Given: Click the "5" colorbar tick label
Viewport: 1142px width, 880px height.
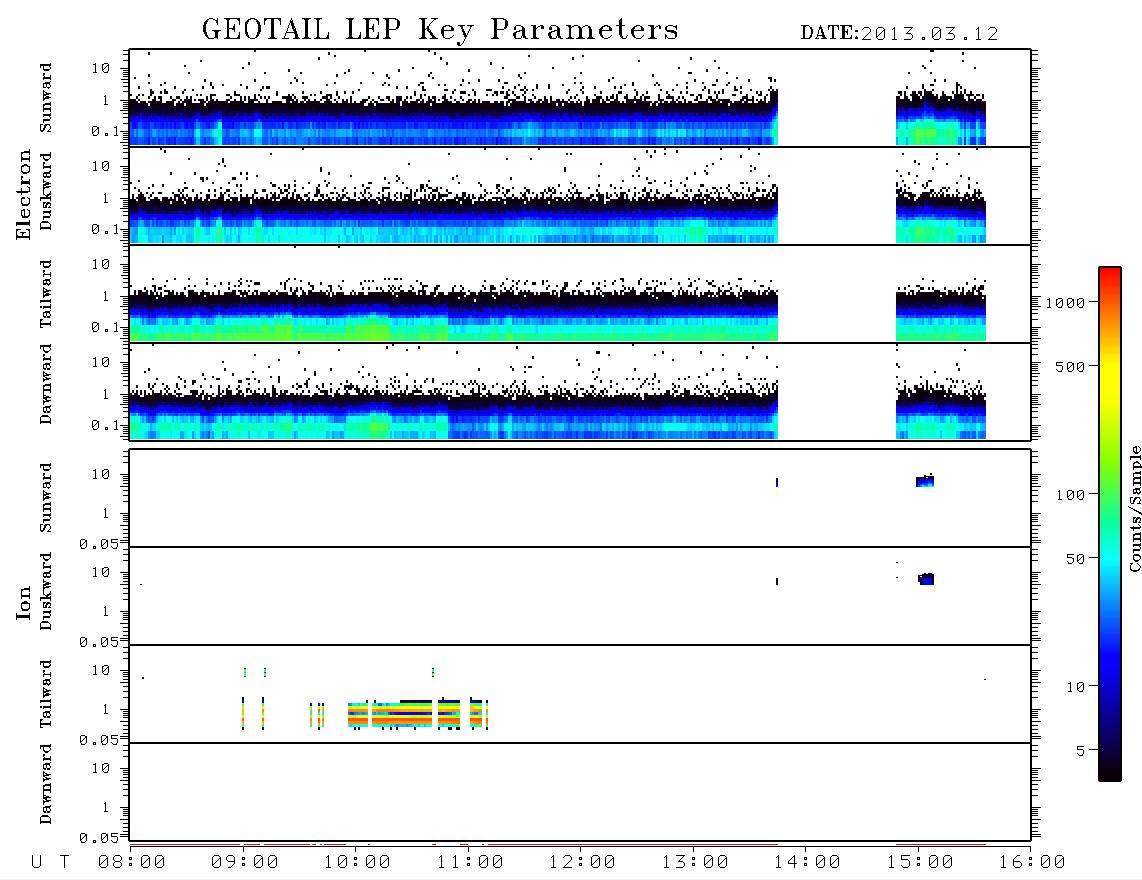Looking at the screenshot, I should (x=1081, y=751).
